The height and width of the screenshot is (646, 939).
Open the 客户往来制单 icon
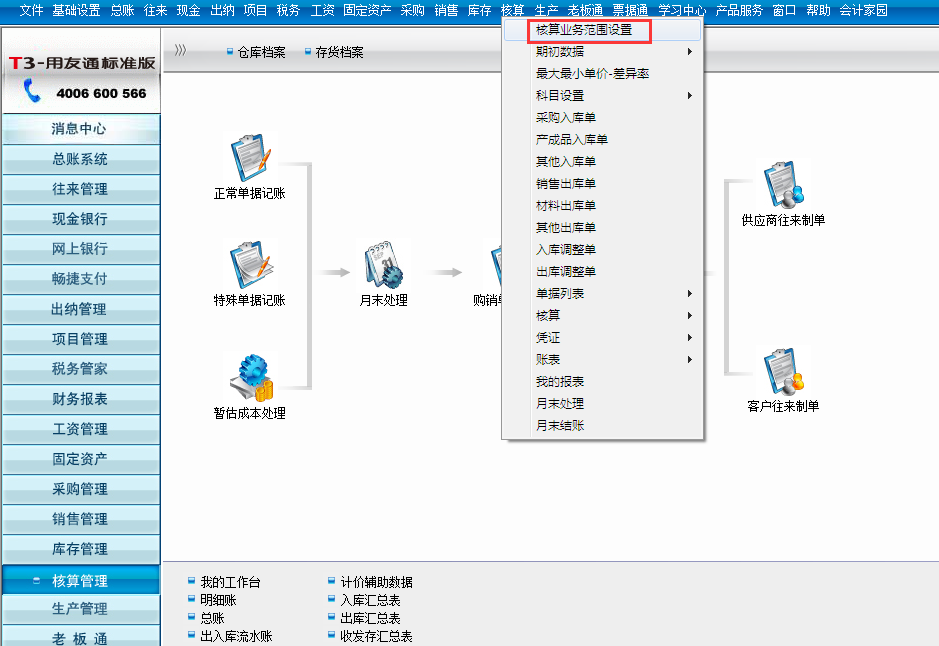[783, 371]
